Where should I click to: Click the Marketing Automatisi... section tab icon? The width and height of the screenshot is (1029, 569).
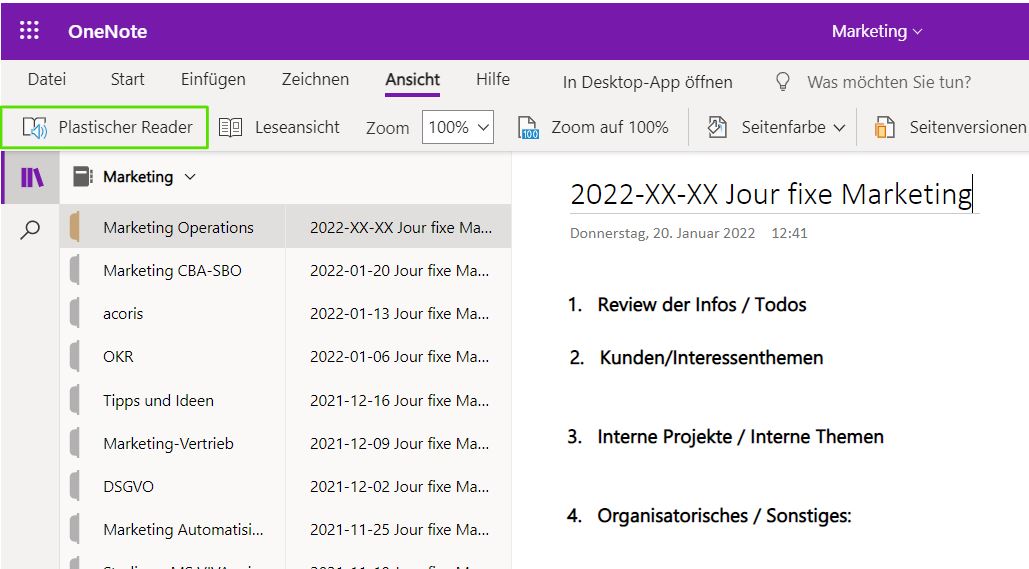tap(75, 530)
